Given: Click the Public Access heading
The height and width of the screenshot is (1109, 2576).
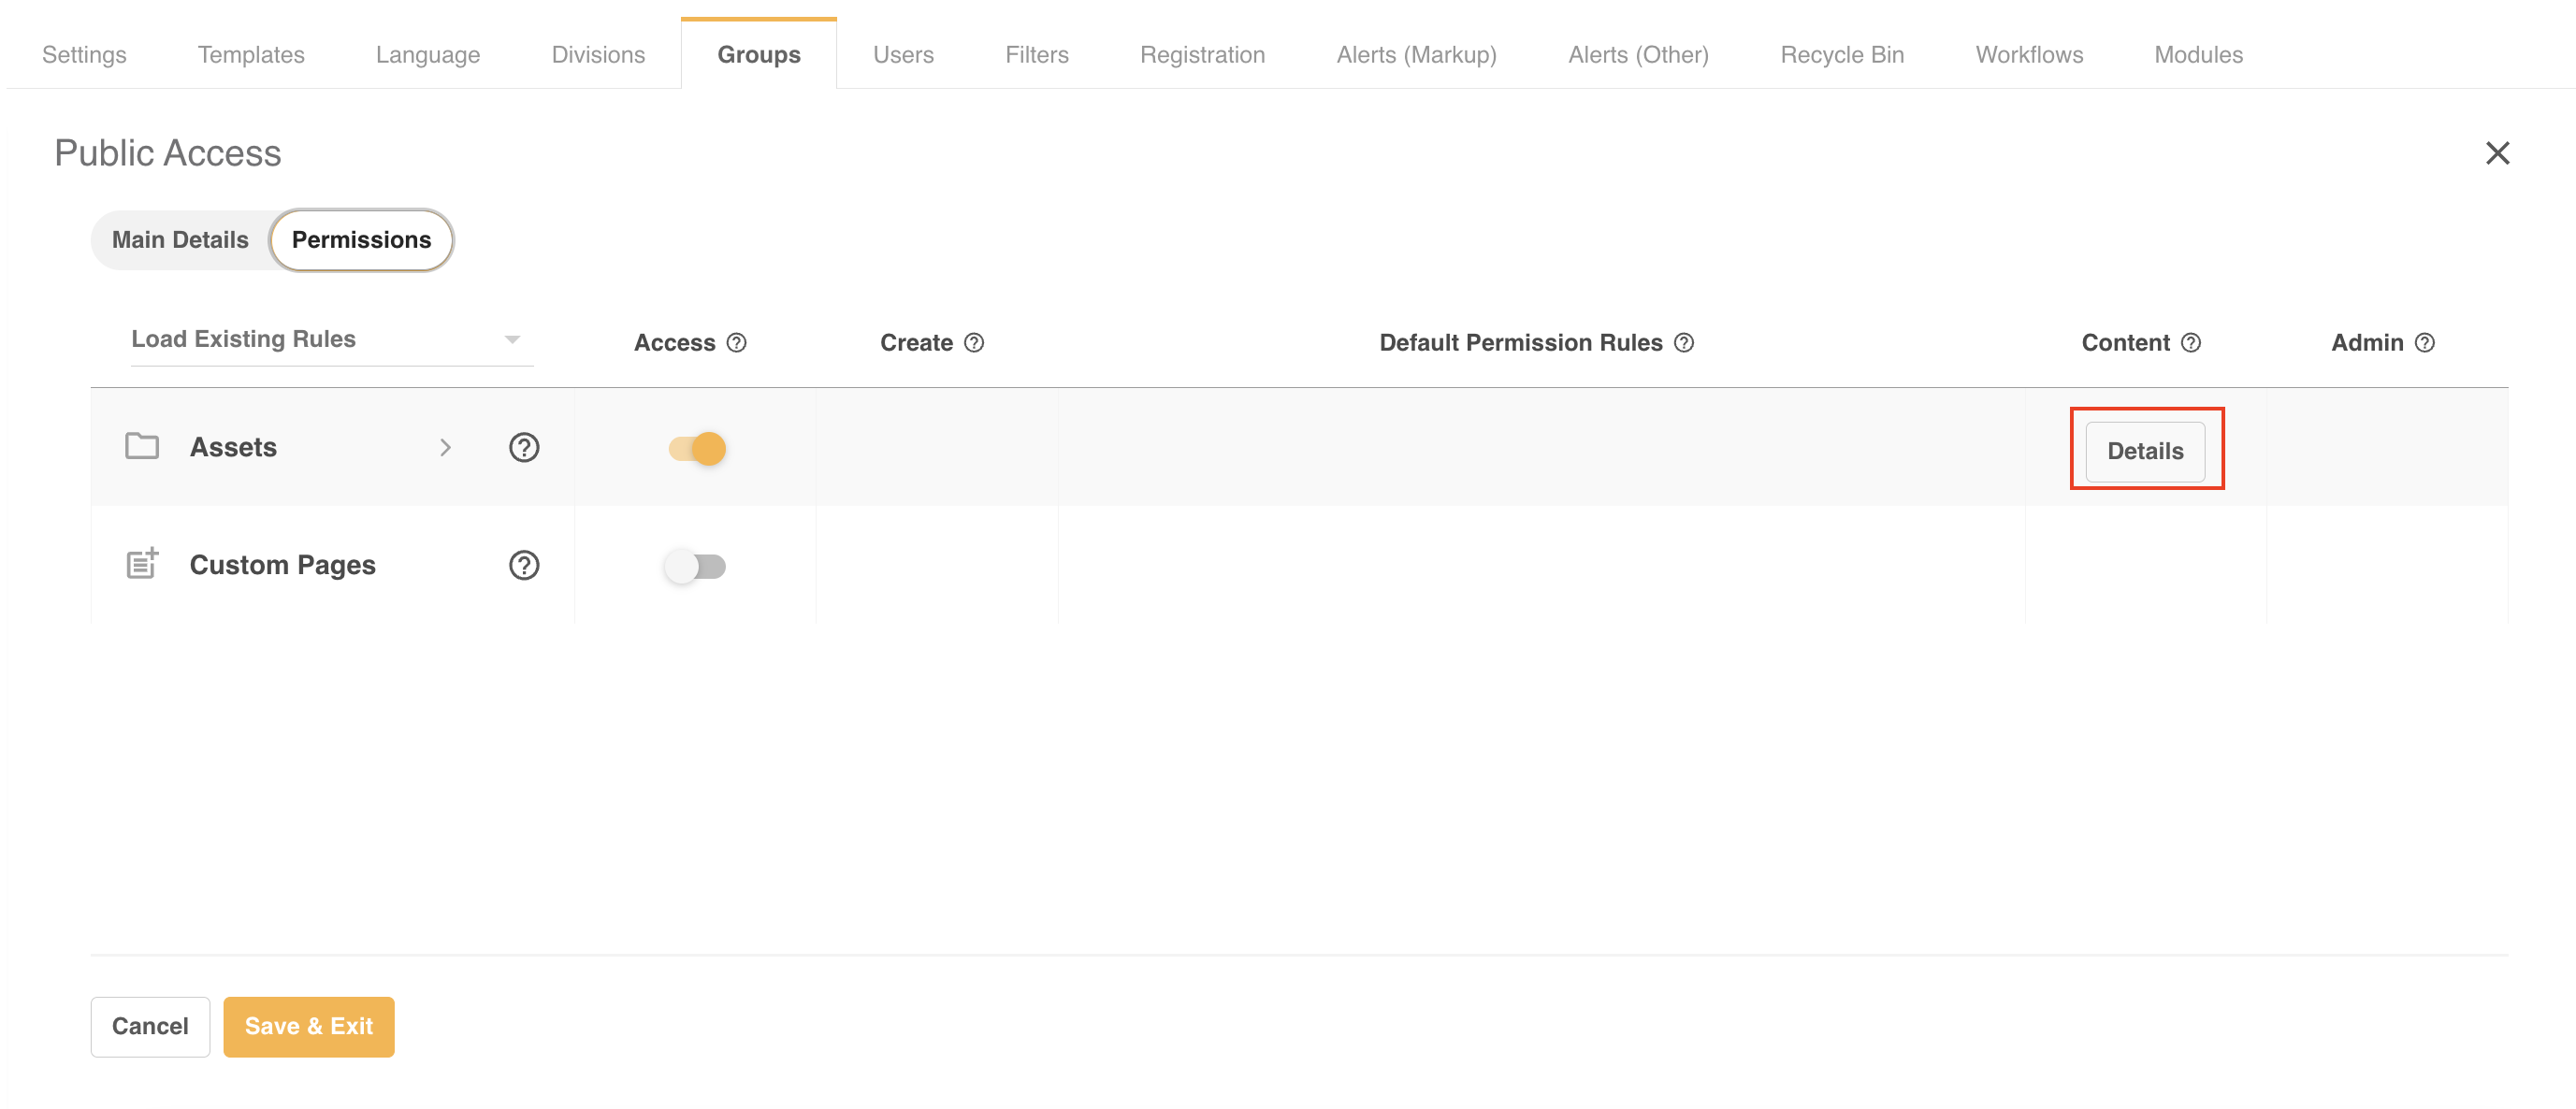Looking at the screenshot, I should point(168,153).
